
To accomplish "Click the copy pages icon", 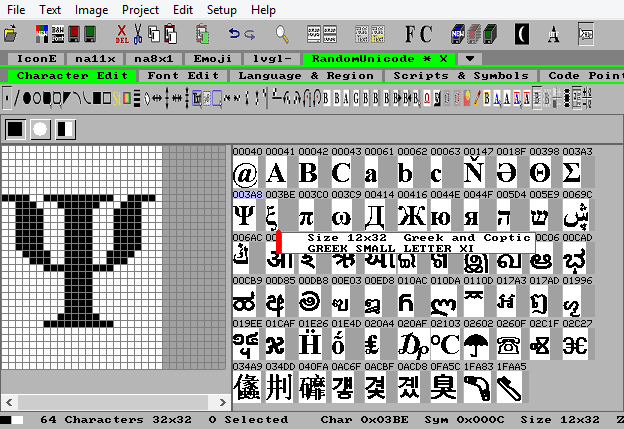I will 154,33.
